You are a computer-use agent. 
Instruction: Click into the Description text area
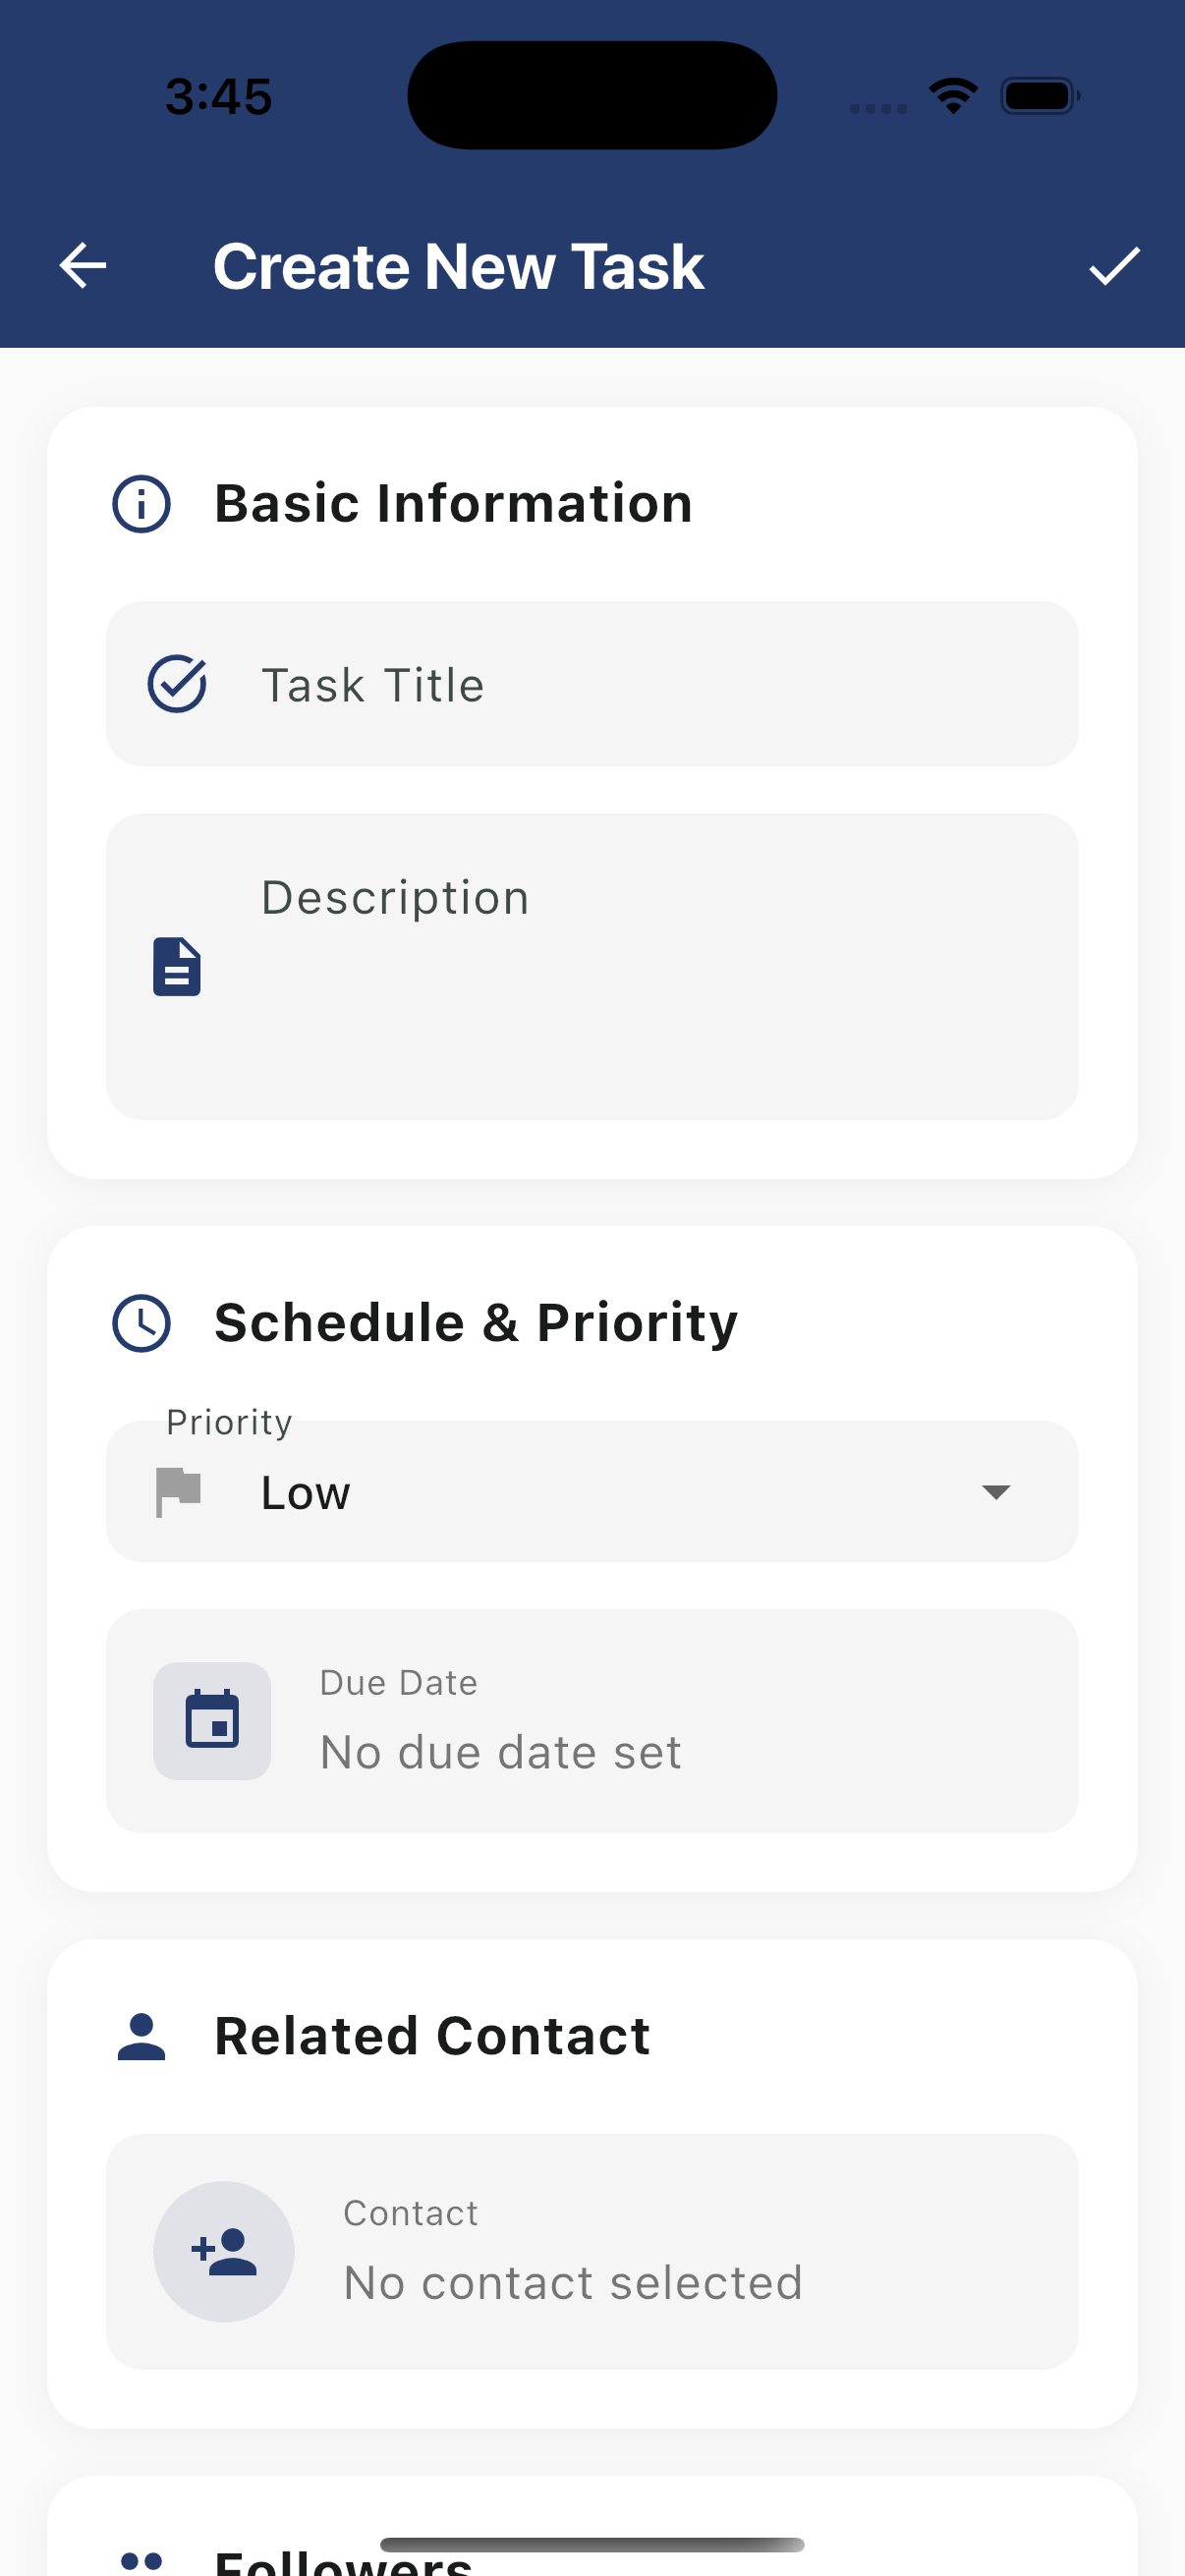[x=640, y=990]
